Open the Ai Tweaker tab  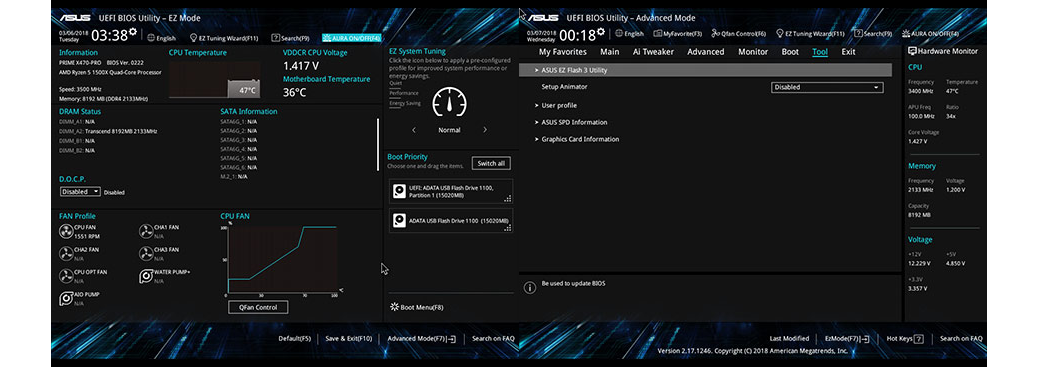[653, 52]
